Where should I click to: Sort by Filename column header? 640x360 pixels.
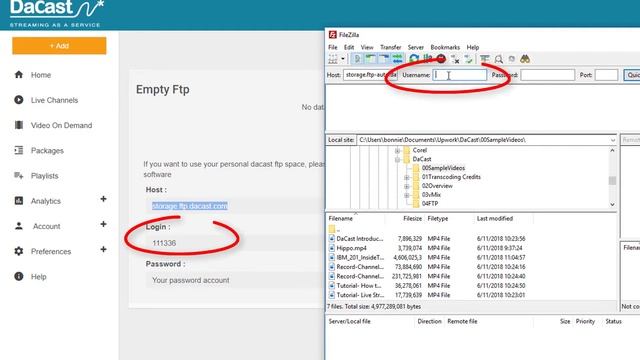[x=341, y=219]
